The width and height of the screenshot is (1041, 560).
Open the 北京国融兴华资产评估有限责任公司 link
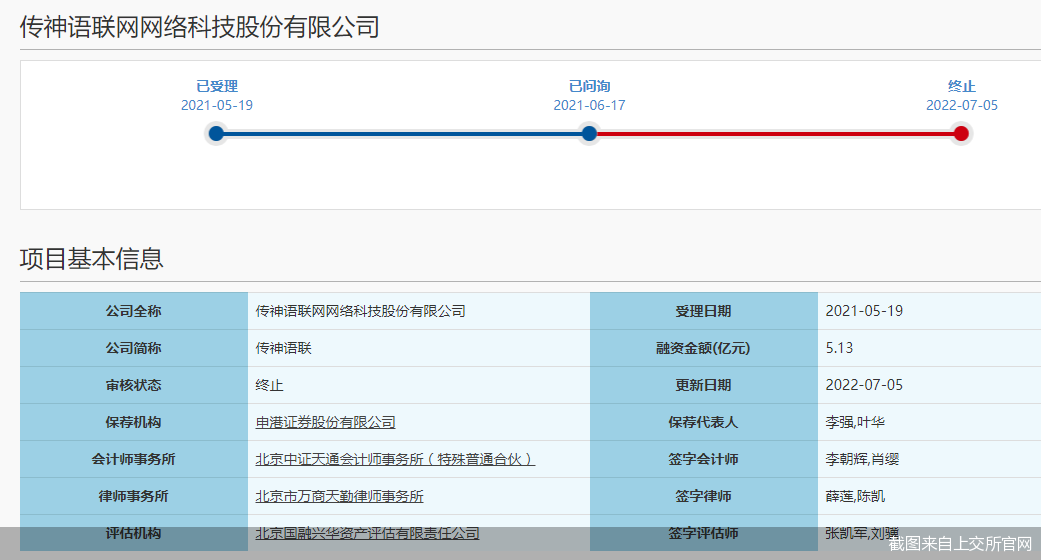click(x=367, y=533)
